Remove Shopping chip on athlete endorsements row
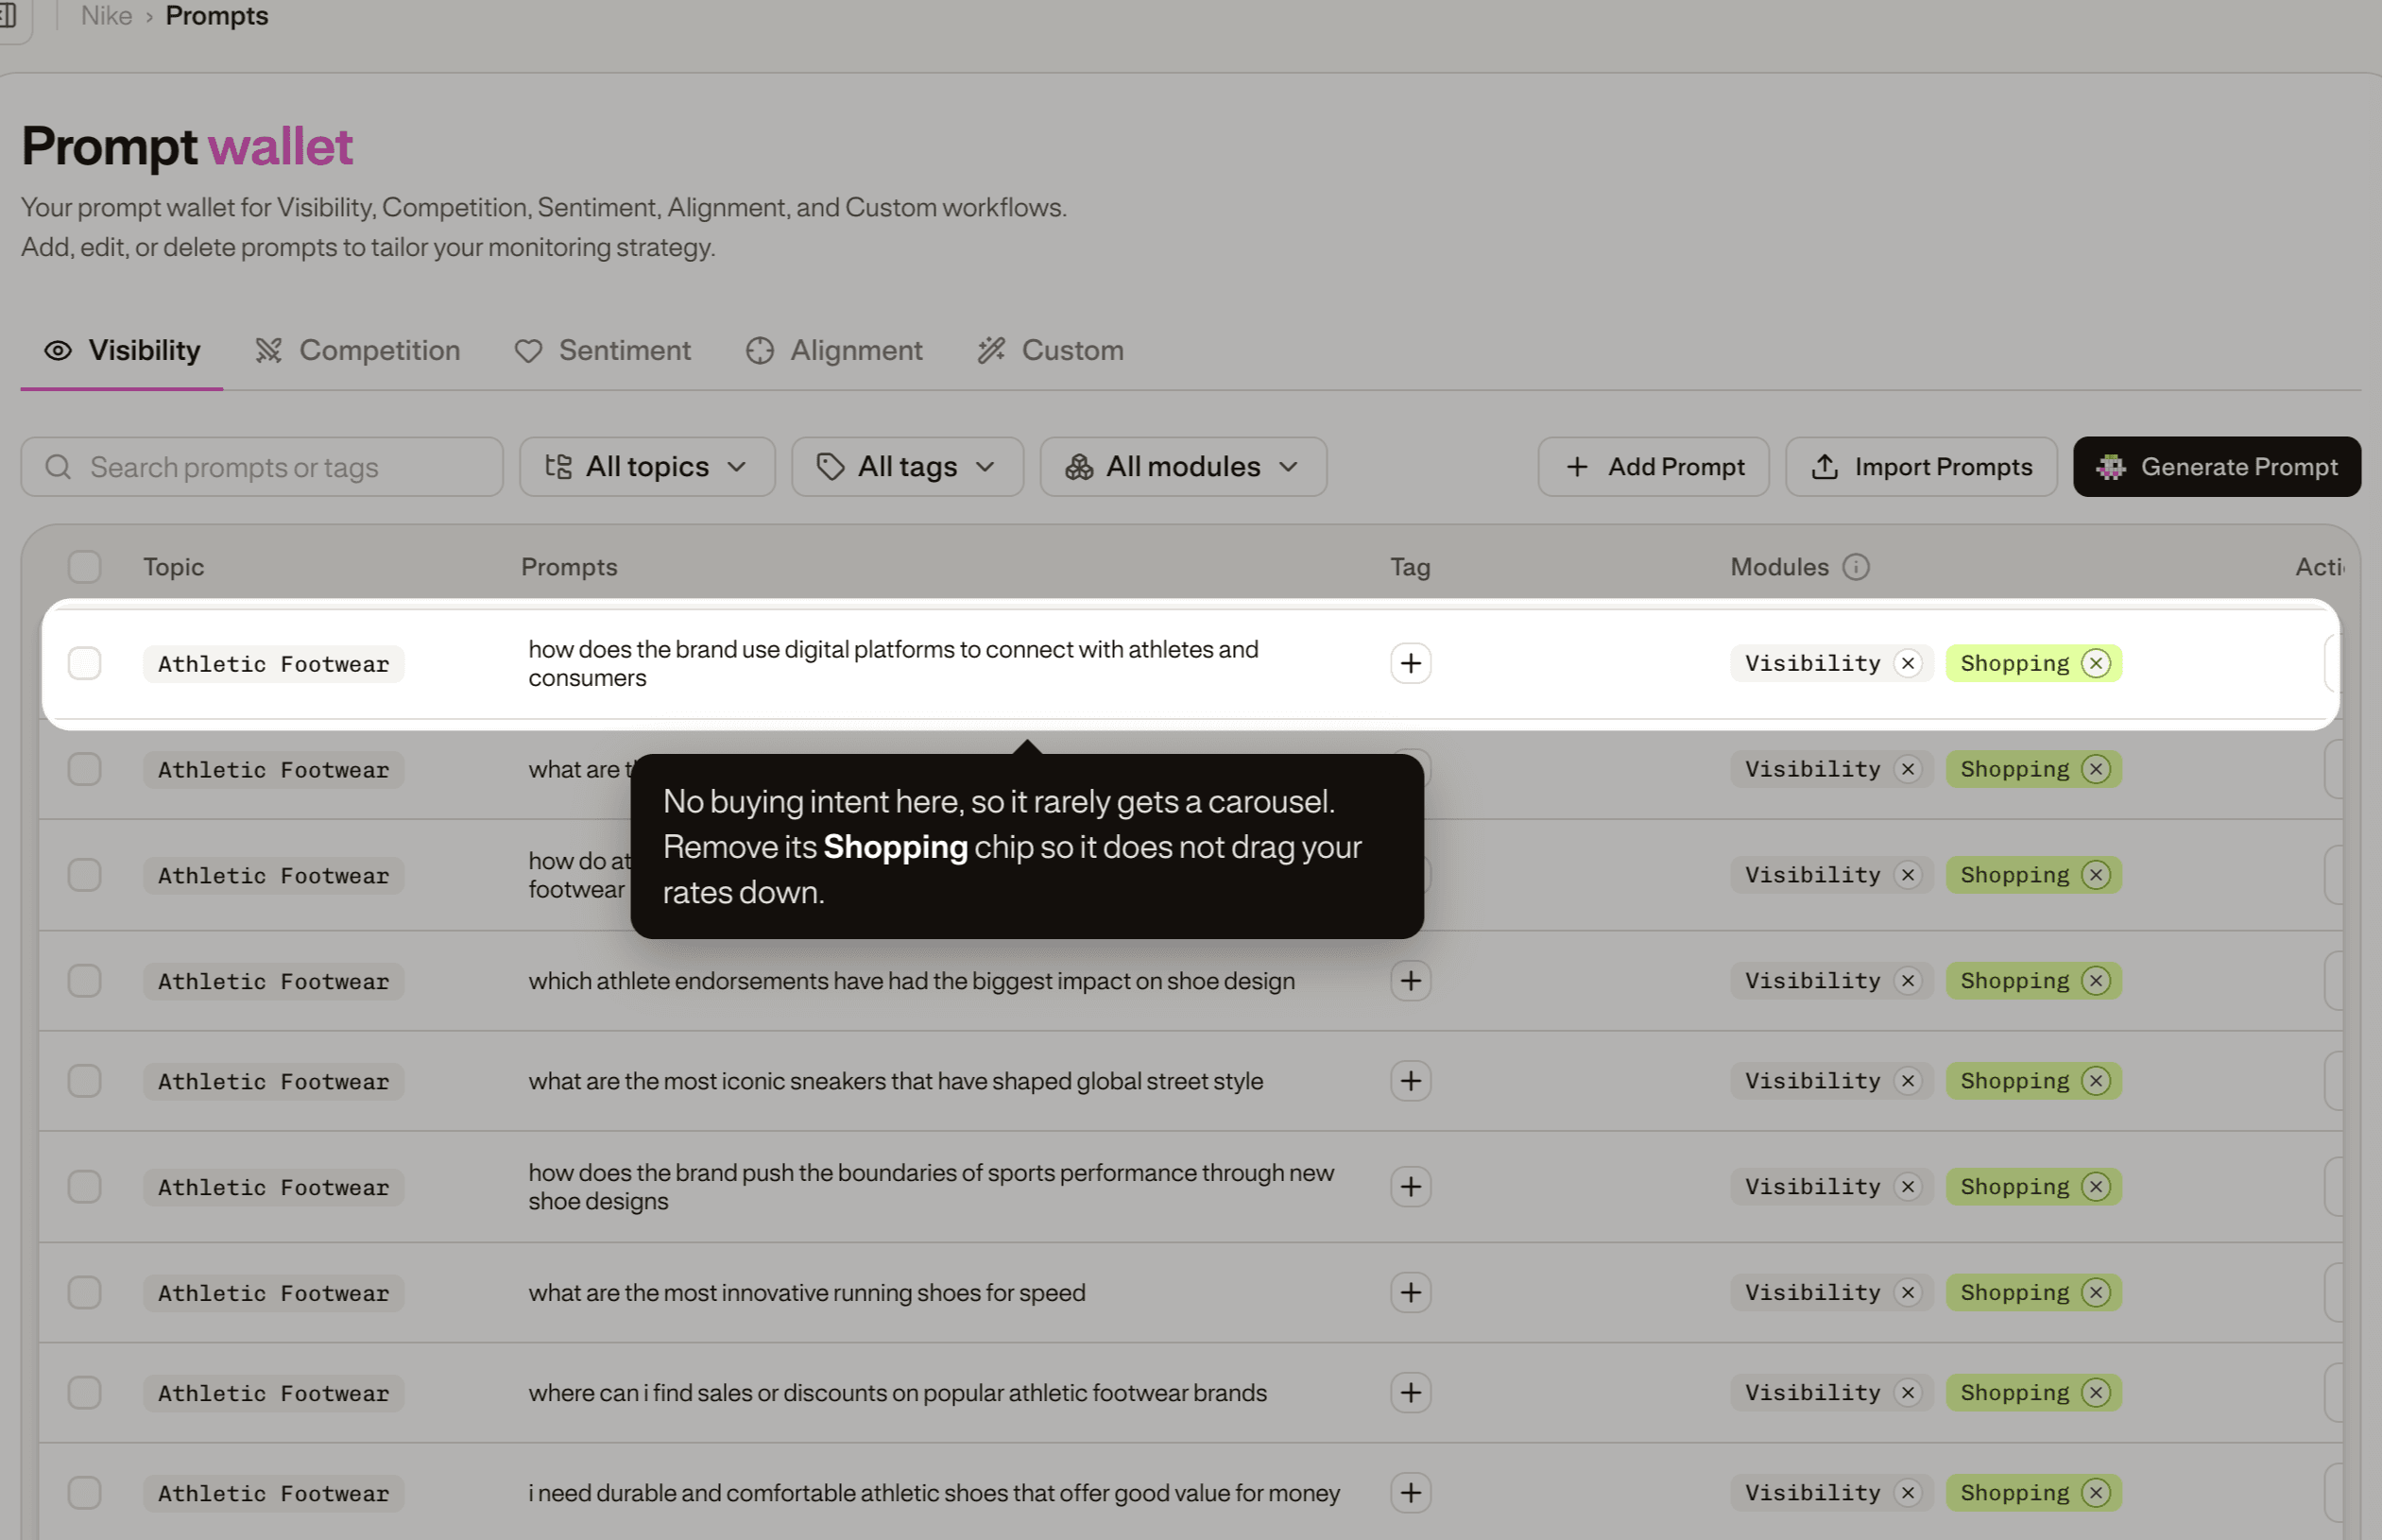Screen dimensions: 2382x1540 (2096, 981)
